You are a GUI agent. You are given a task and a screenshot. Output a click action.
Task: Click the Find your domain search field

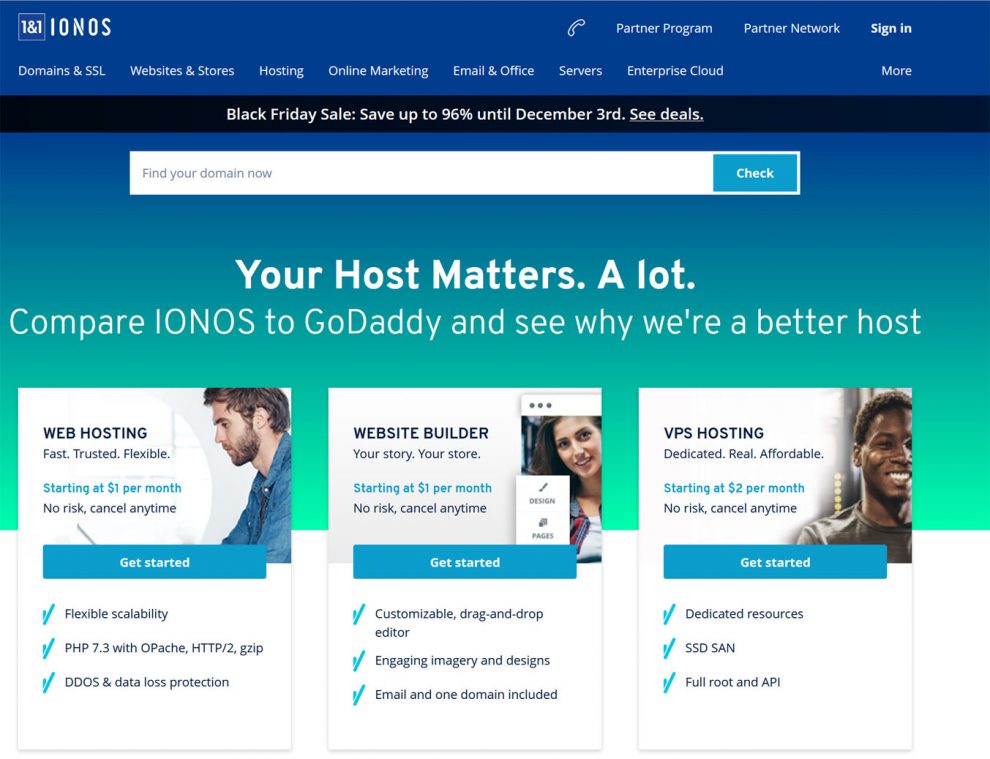422,173
